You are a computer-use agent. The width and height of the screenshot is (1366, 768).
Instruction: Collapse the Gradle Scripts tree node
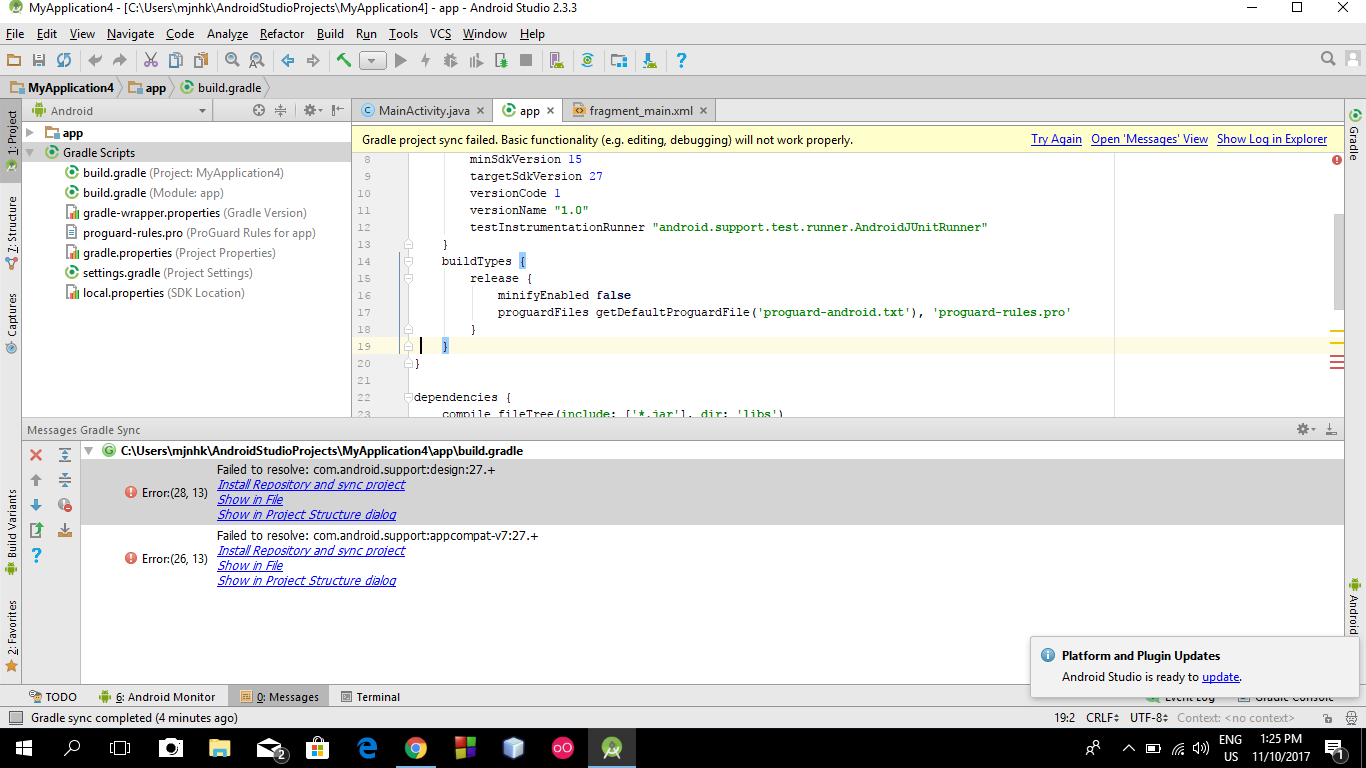30,153
